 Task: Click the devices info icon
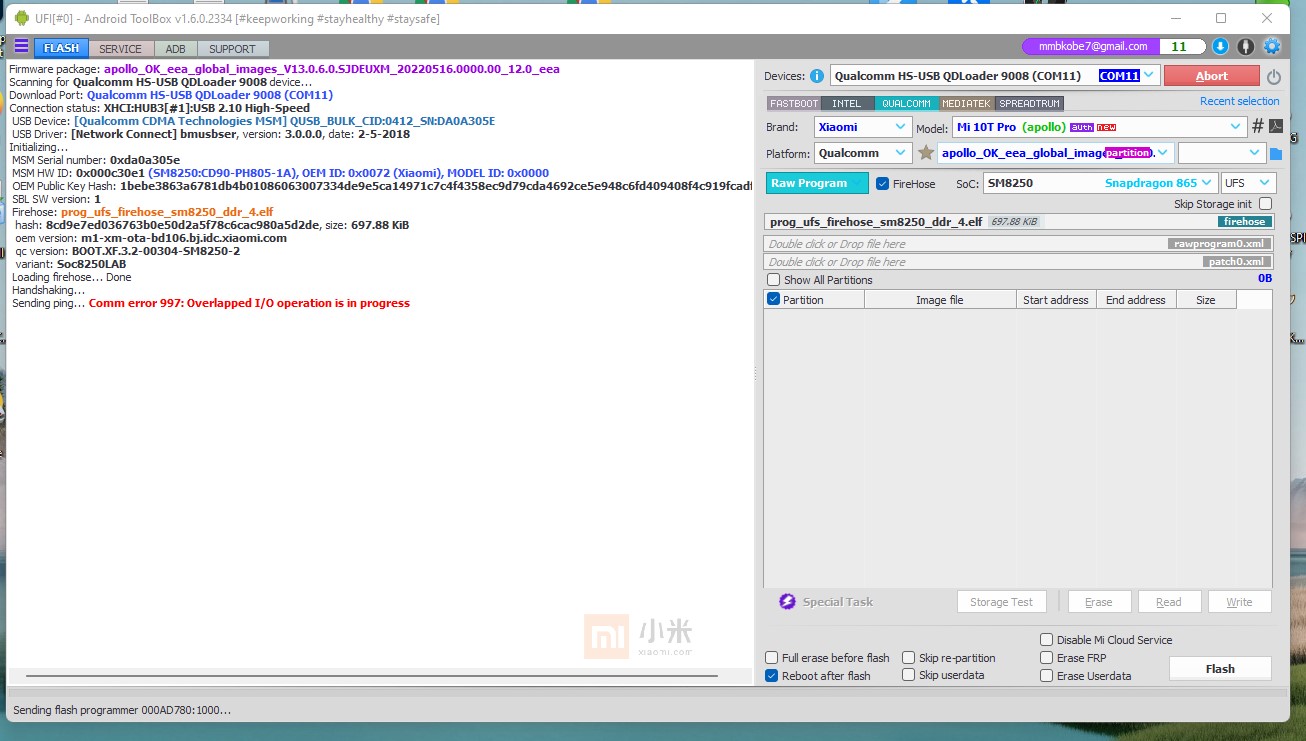pos(817,76)
